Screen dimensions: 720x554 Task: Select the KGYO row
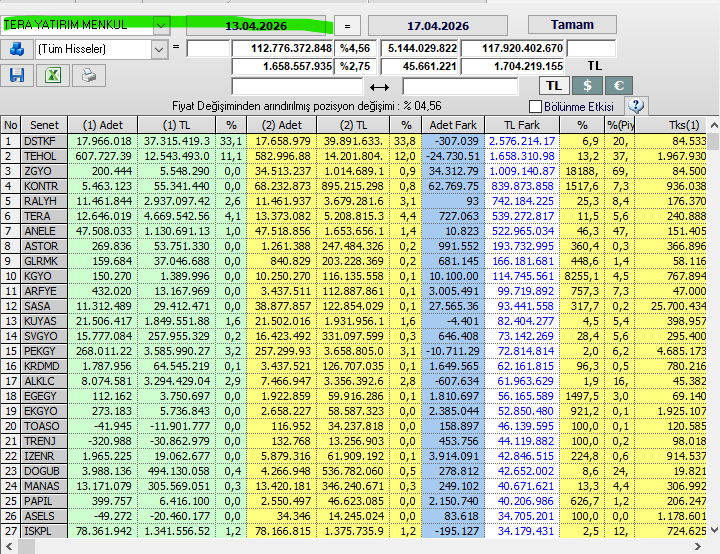(353, 276)
